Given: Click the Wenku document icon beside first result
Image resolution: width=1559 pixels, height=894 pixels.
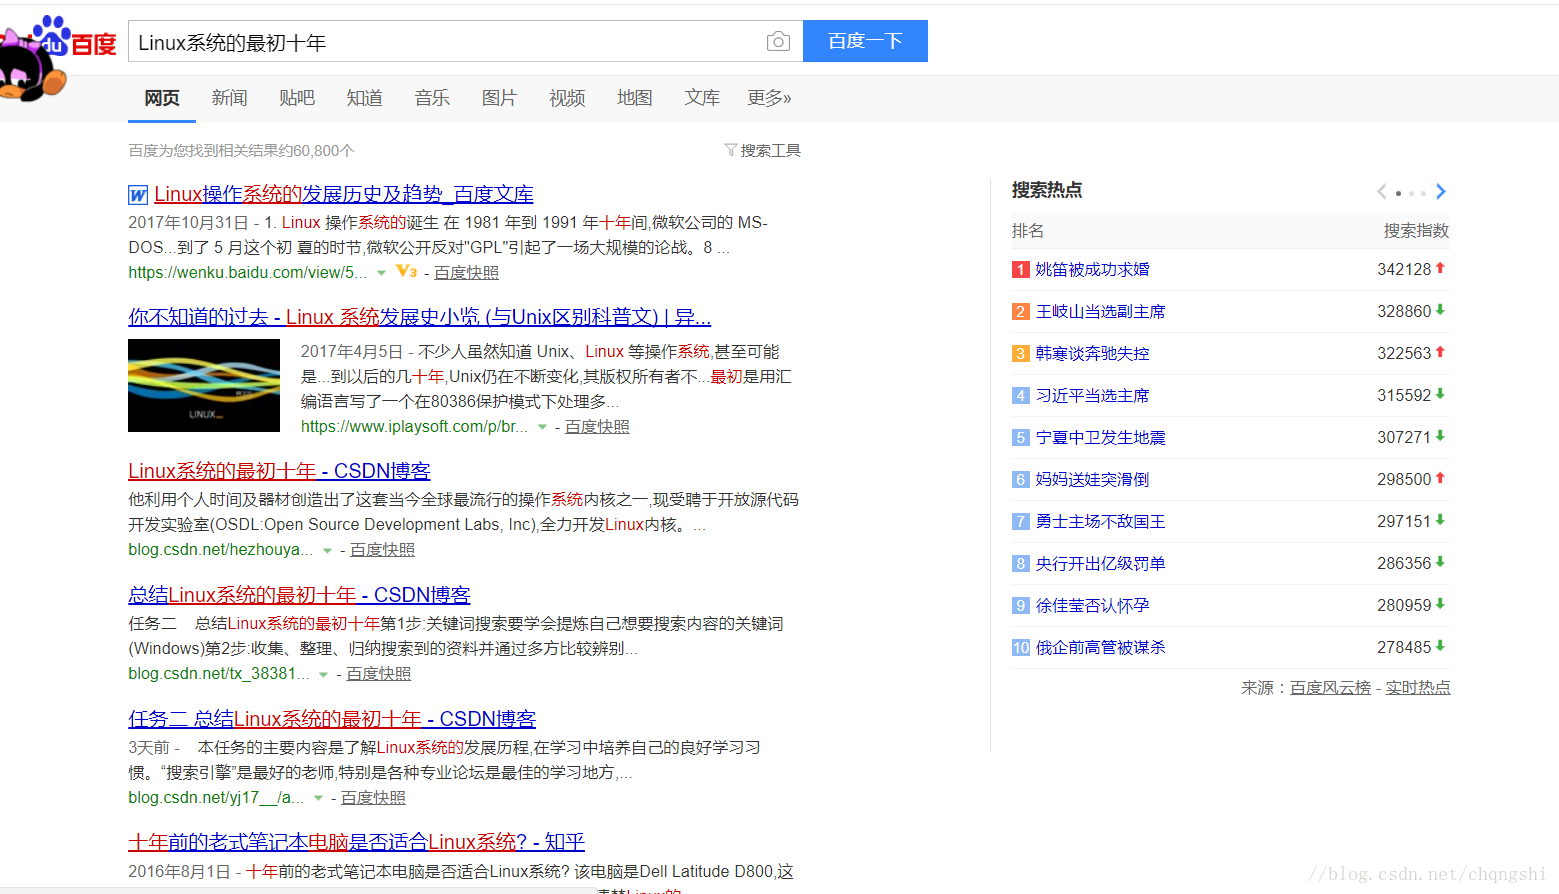Looking at the screenshot, I should coord(138,195).
